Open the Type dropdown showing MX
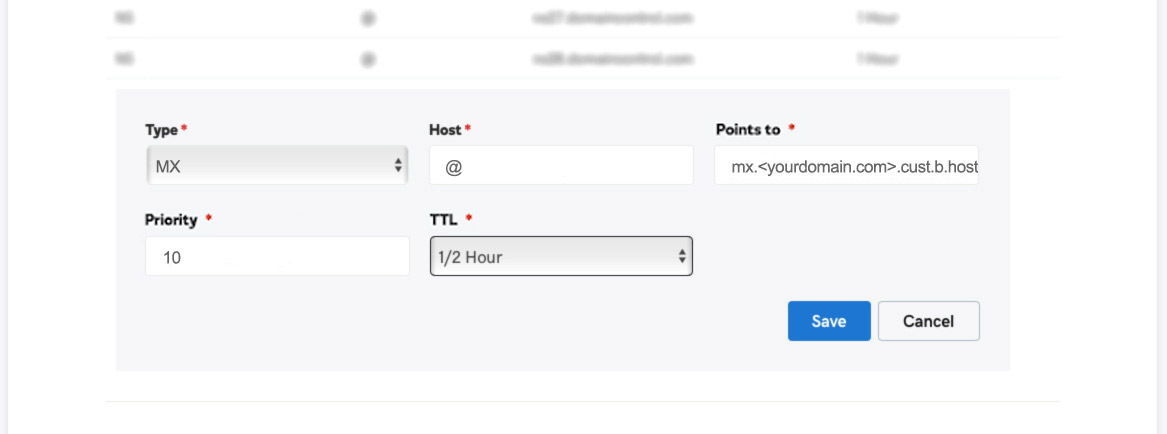Screen dimensions: 1167x434 point(277,165)
